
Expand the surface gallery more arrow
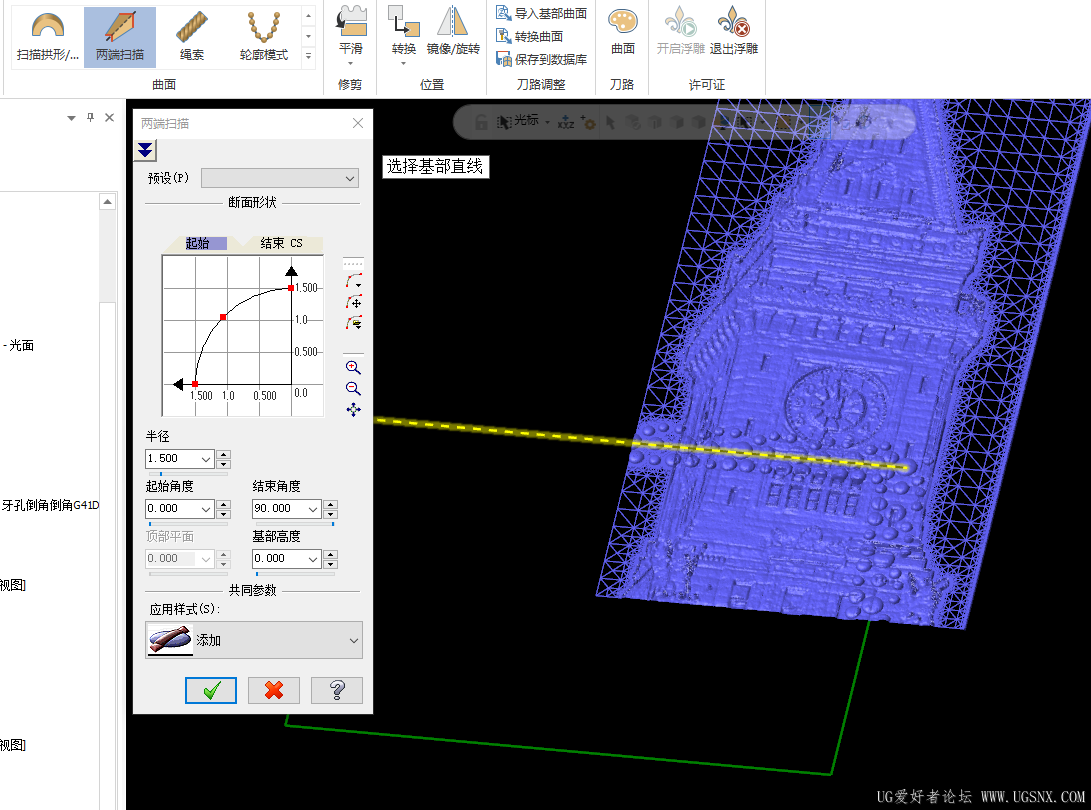308,56
